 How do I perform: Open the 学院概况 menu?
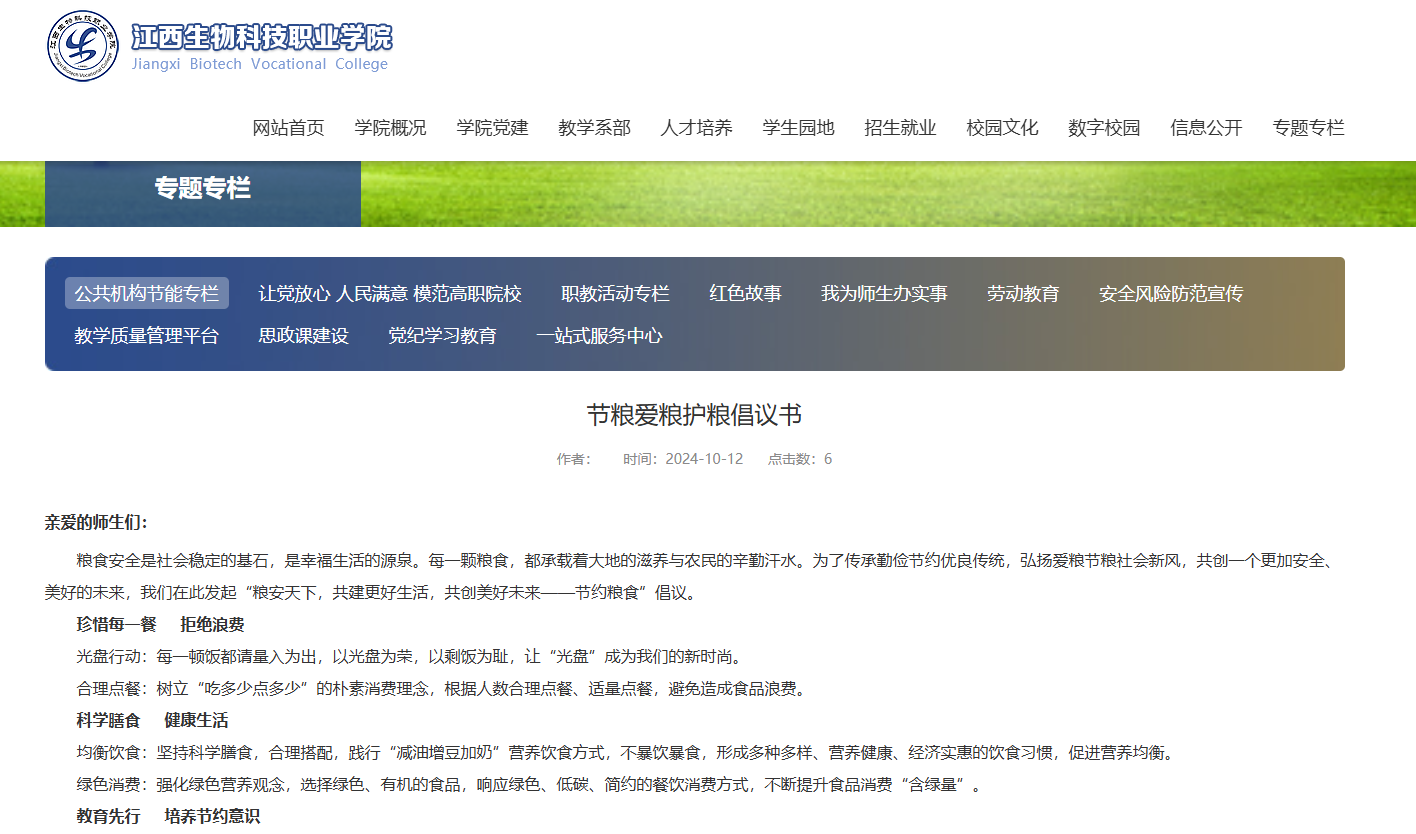pyautogui.click(x=390, y=128)
